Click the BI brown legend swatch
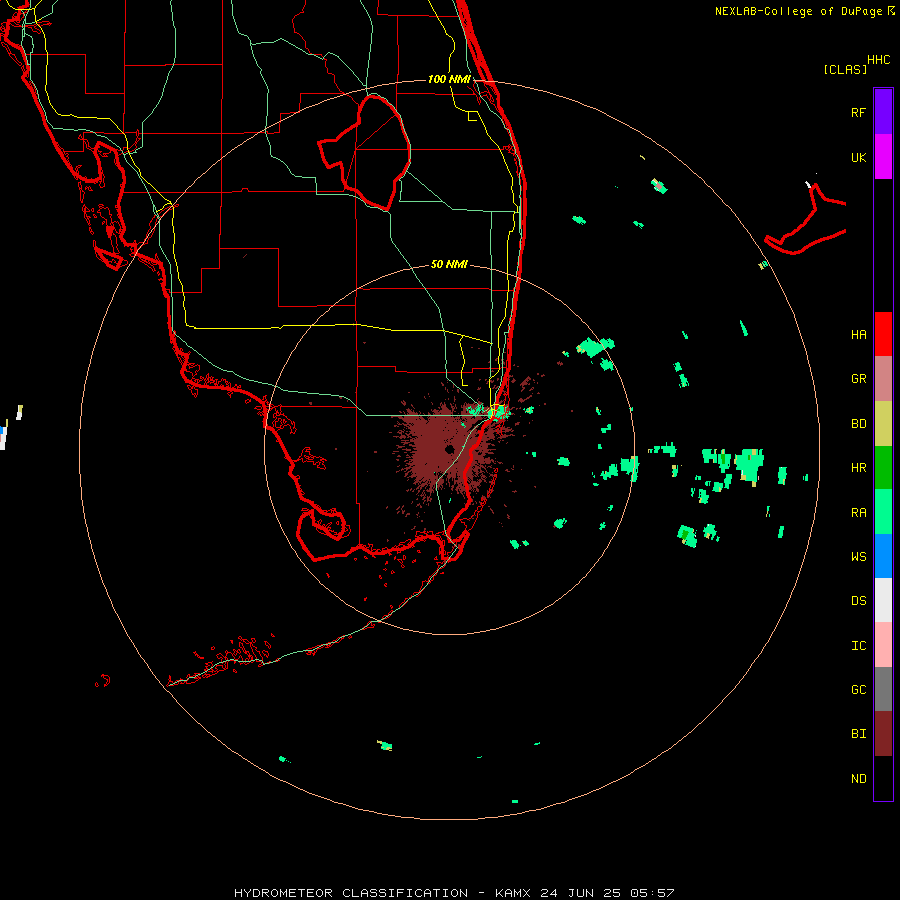This screenshot has width=900, height=900. (883, 734)
